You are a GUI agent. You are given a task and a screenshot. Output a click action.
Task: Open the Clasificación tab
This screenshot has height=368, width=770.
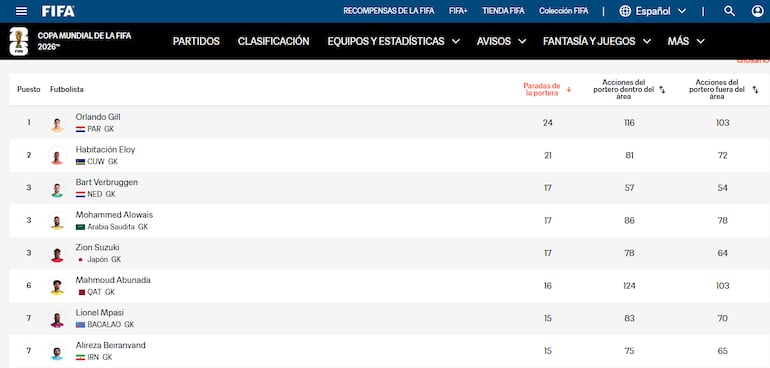tap(274, 41)
